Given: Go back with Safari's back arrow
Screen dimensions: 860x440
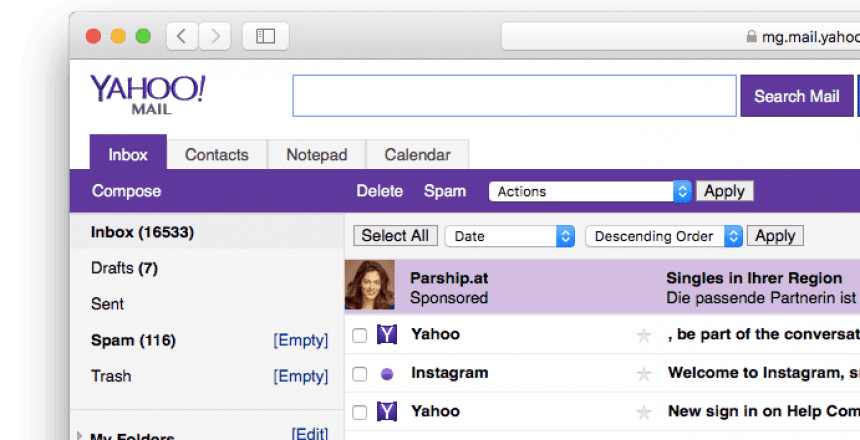Looking at the screenshot, I should (x=182, y=36).
